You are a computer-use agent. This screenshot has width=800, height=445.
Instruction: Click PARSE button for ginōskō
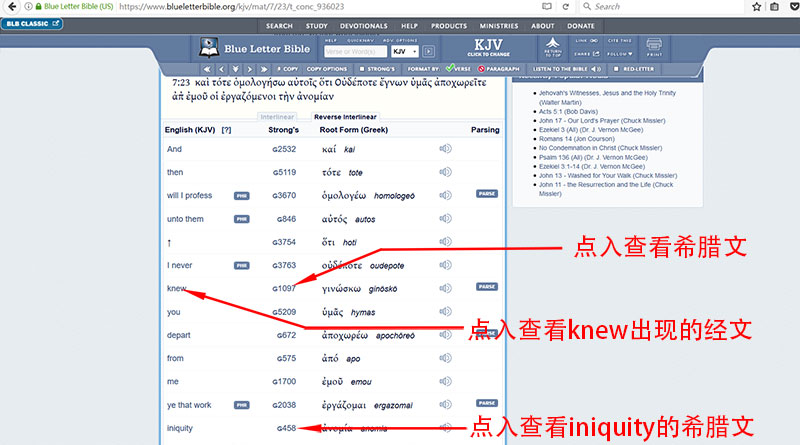[487, 287]
